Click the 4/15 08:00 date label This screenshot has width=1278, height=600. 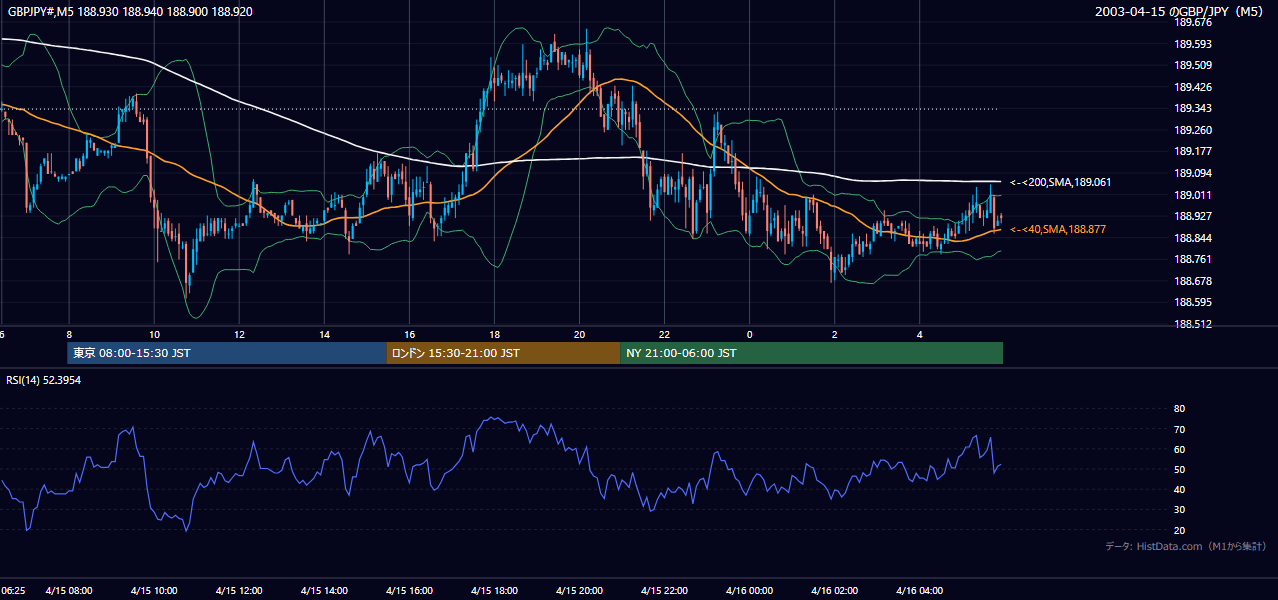click(x=68, y=591)
